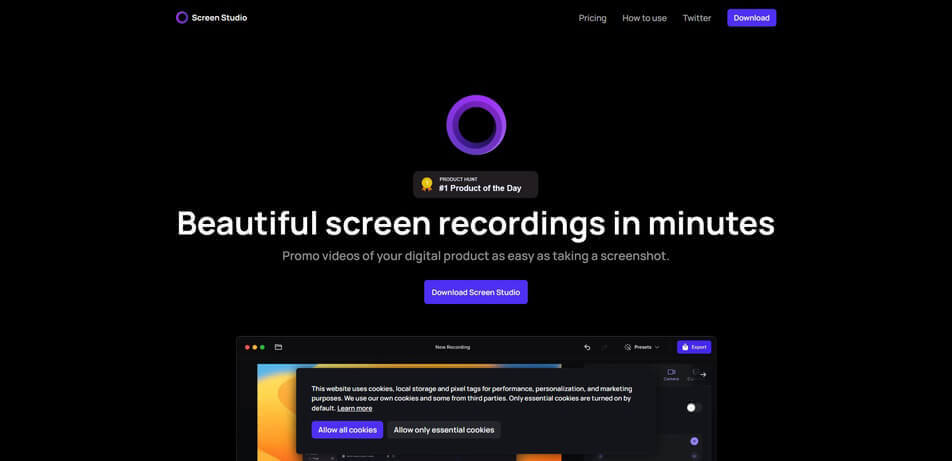The image size is (952, 461).
Task: Click Allow all cookies
Action: click(347, 430)
